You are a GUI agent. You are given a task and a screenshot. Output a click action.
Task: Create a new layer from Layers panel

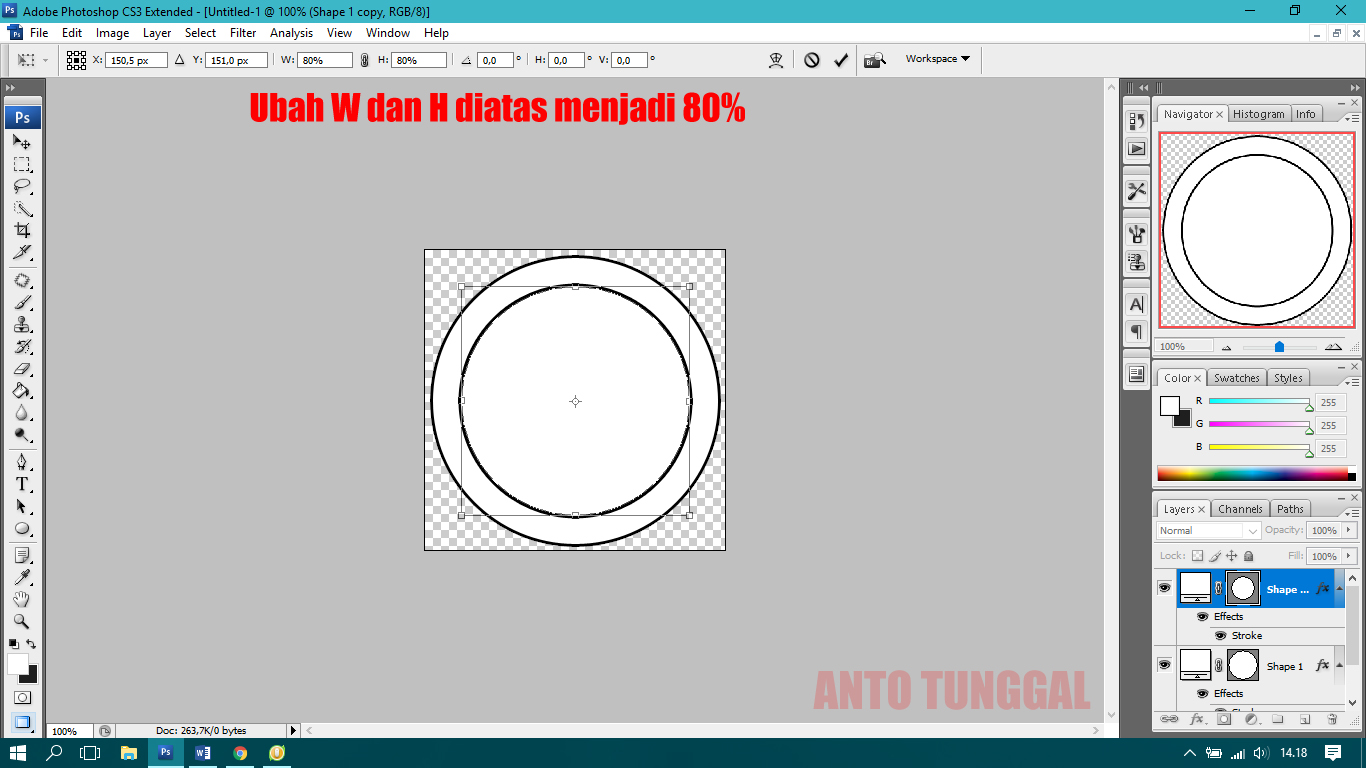click(1305, 719)
